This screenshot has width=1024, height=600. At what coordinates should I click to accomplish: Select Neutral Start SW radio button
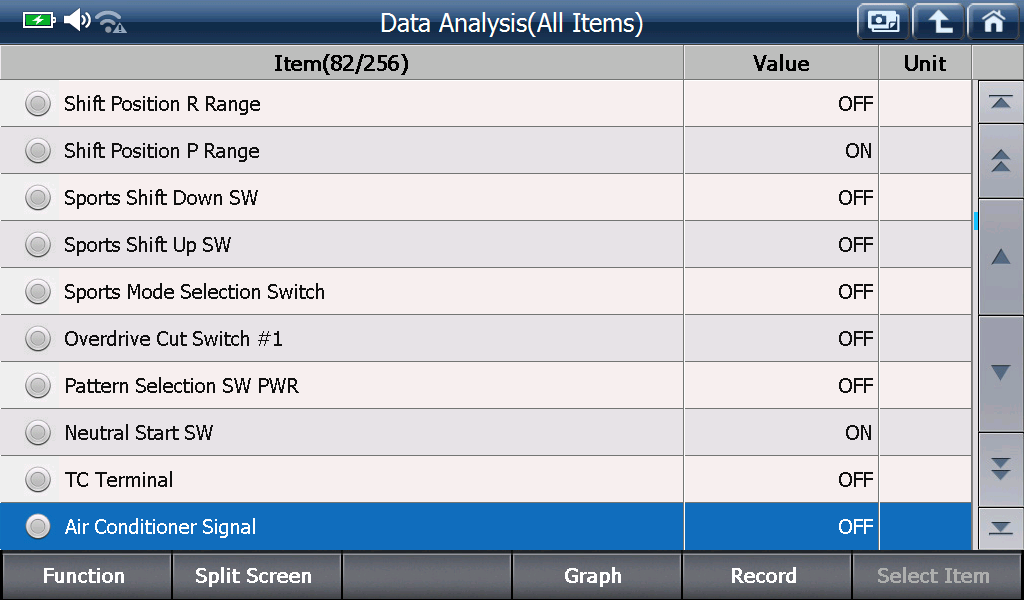tap(38, 432)
